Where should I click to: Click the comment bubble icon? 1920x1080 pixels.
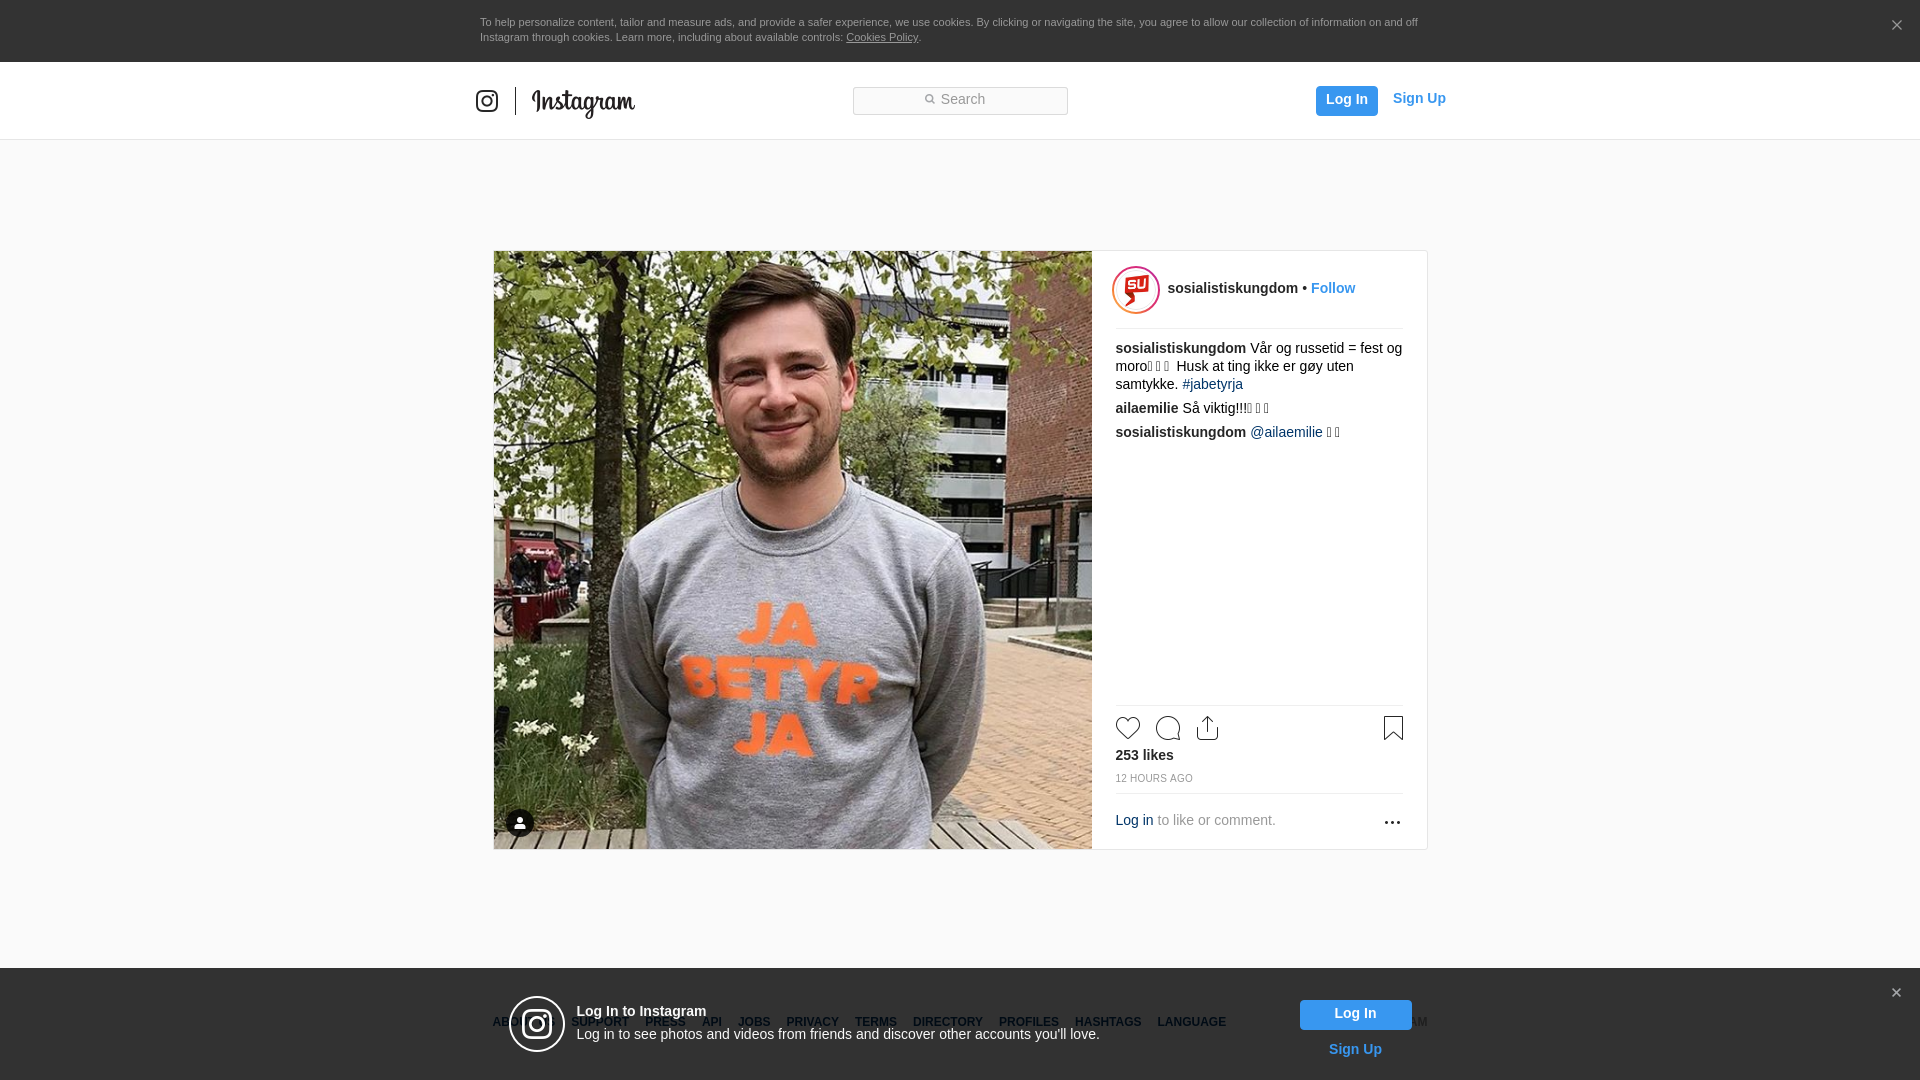(1168, 728)
